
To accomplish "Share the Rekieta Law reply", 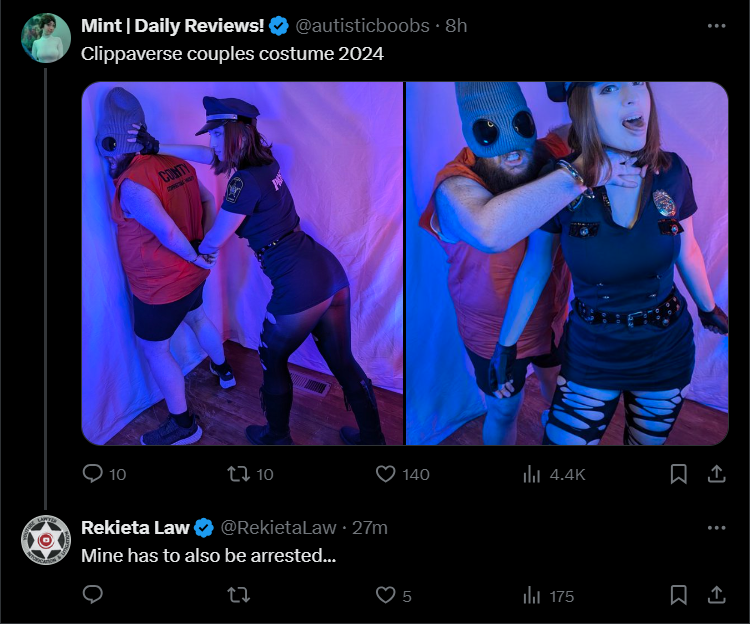I will pyautogui.click(x=716, y=595).
